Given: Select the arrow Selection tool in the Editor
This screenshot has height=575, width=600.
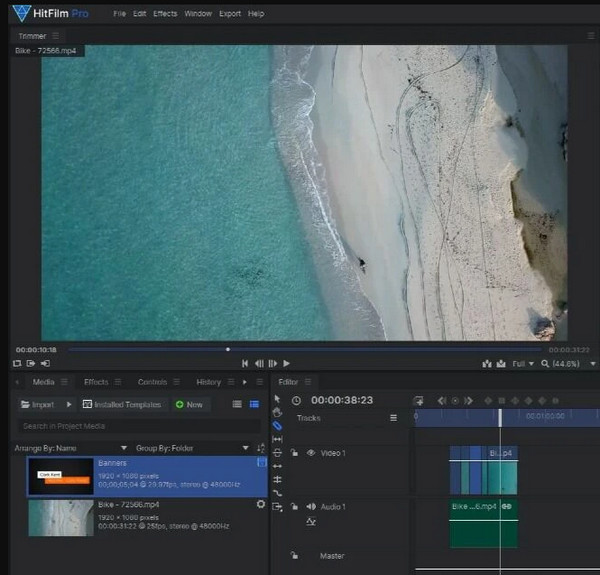Looking at the screenshot, I should click(277, 399).
